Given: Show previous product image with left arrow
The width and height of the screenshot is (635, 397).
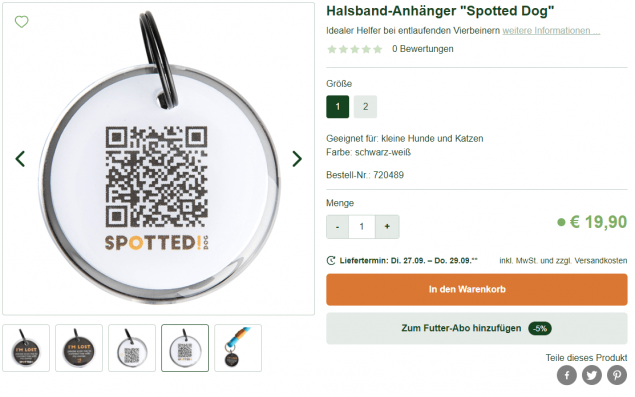Looking at the screenshot, I should click(20, 159).
